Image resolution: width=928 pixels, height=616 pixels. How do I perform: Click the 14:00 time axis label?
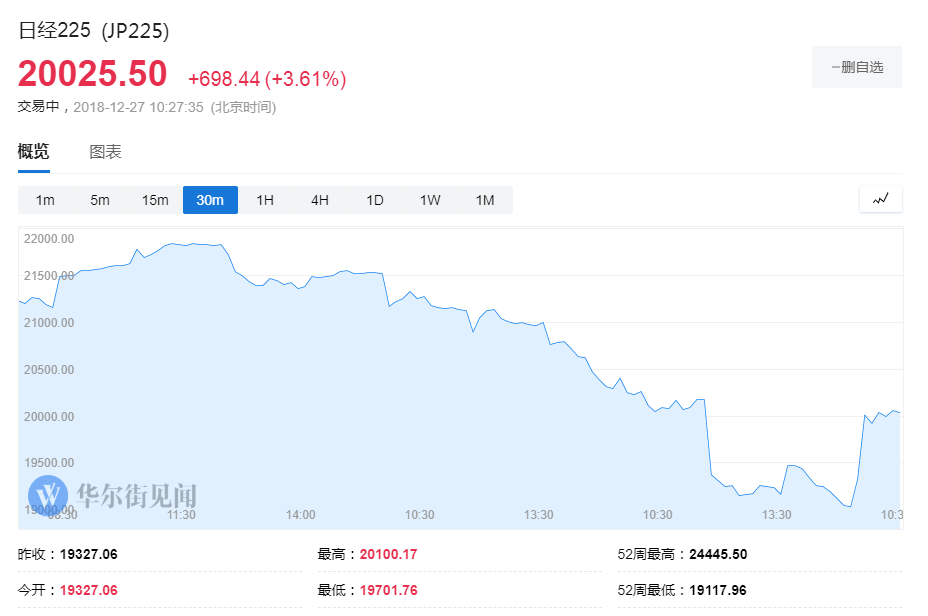(300, 515)
